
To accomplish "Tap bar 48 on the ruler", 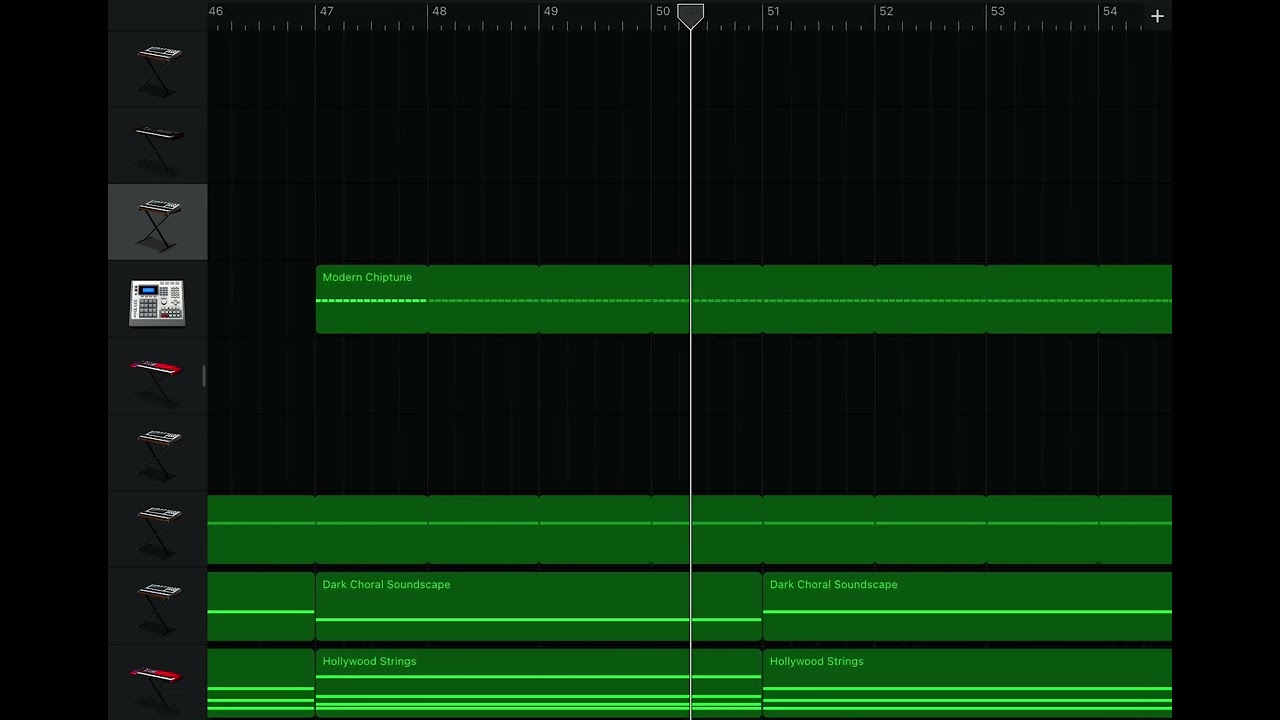I will [x=439, y=11].
